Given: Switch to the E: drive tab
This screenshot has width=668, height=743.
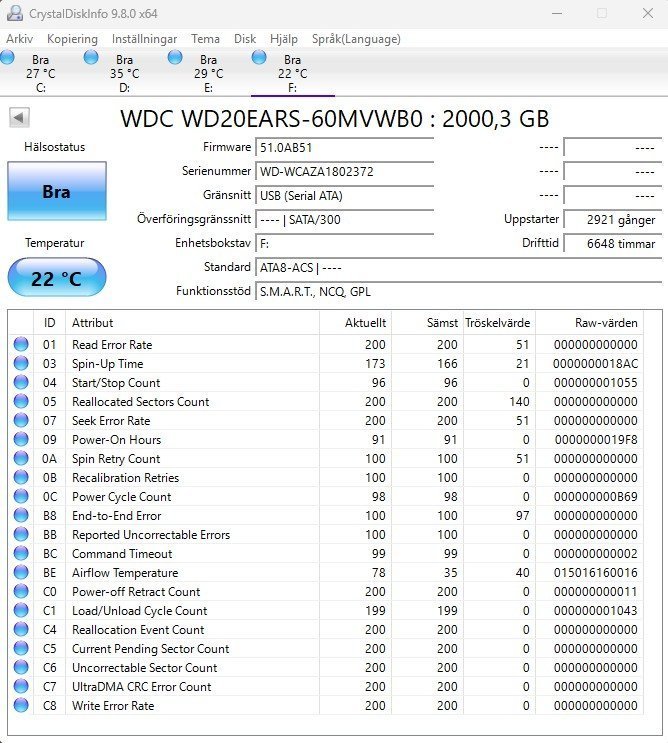Looking at the screenshot, I should (208, 73).
